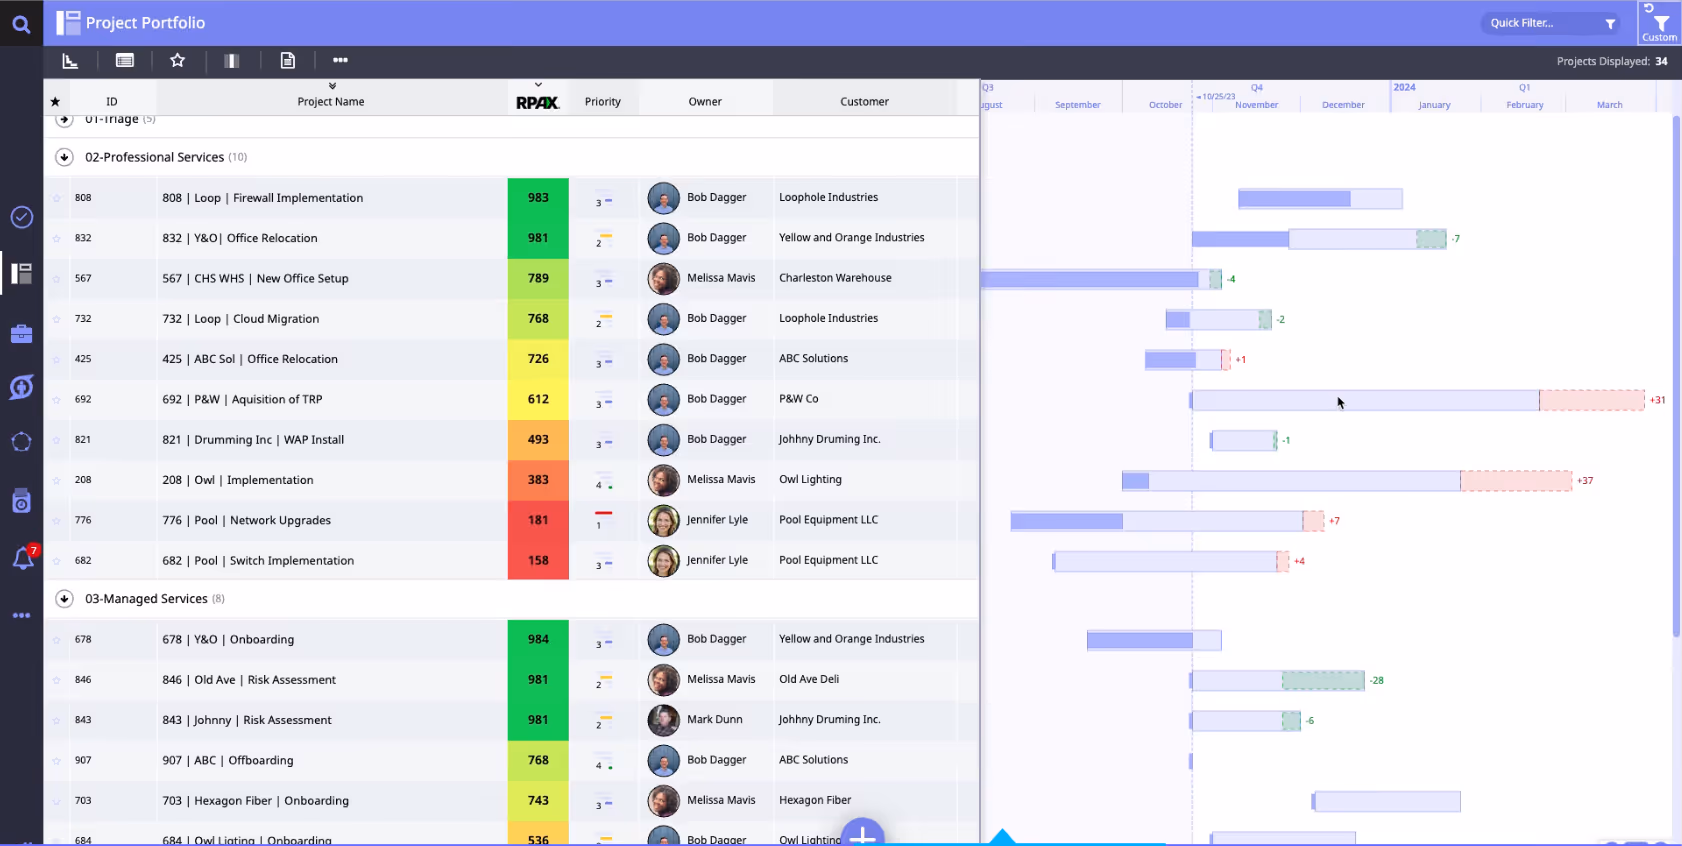Sort by the ID column header
This screenshot has width=1682, height=846.
(112, 102)
